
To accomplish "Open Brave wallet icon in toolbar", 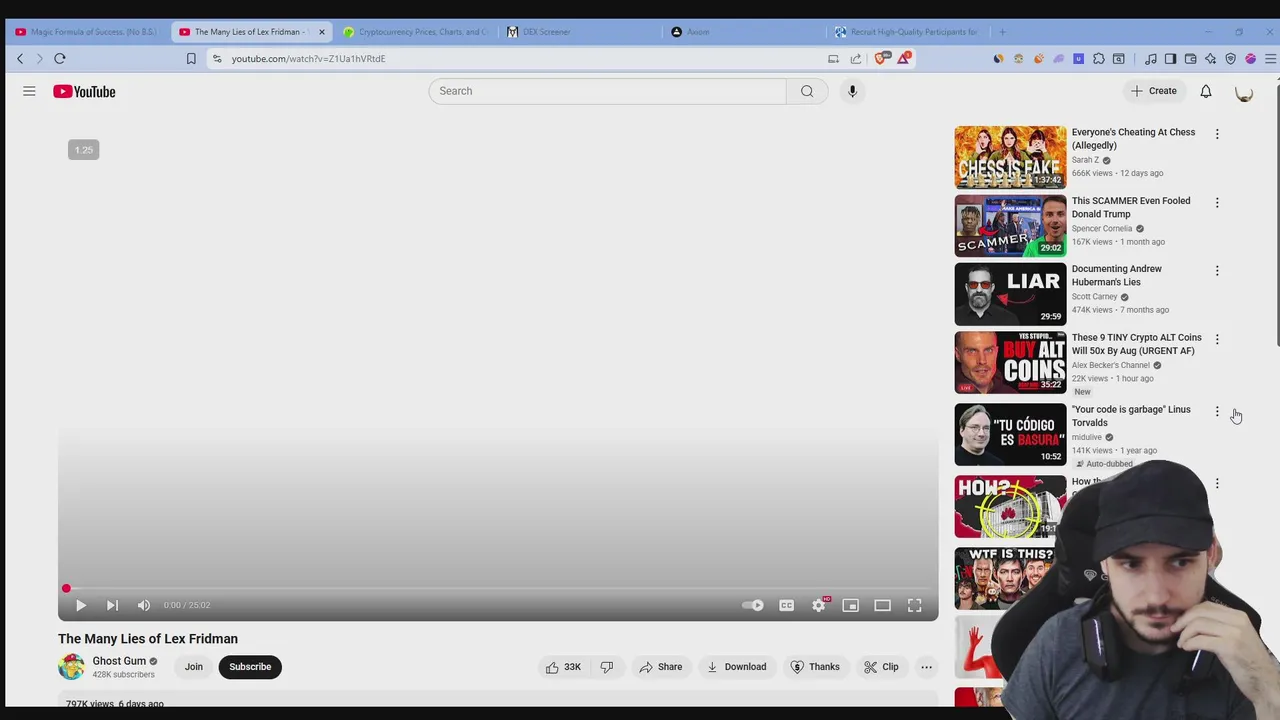I will (1190, 59).
